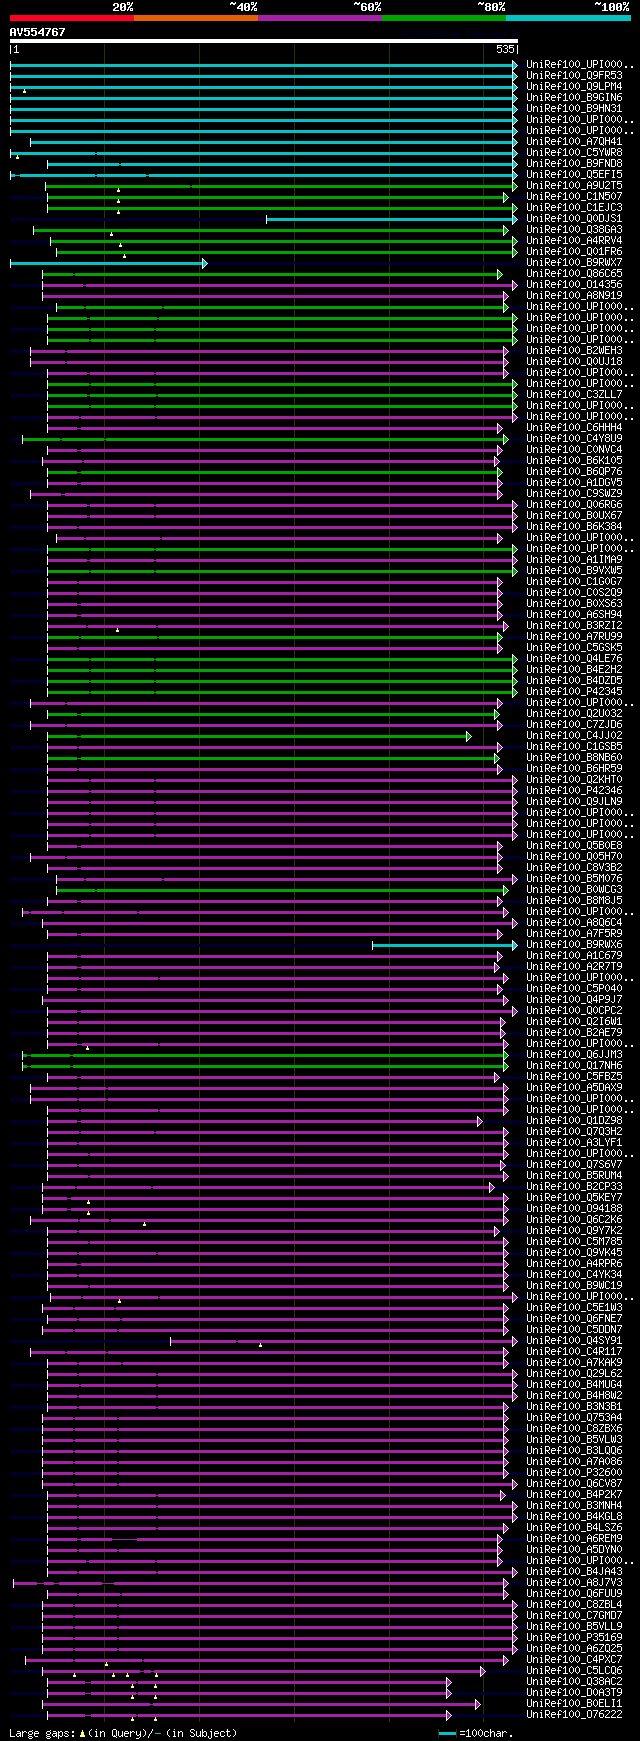The image size is (640, 1741).
Task: Select hit label UniRef100_O94188
Action: [574, 1208]
